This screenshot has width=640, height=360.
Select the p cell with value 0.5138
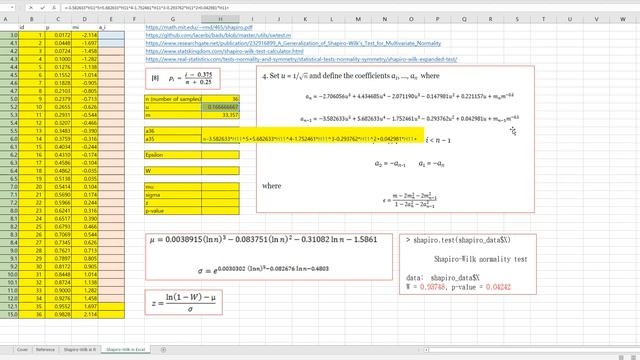[58, 179]
